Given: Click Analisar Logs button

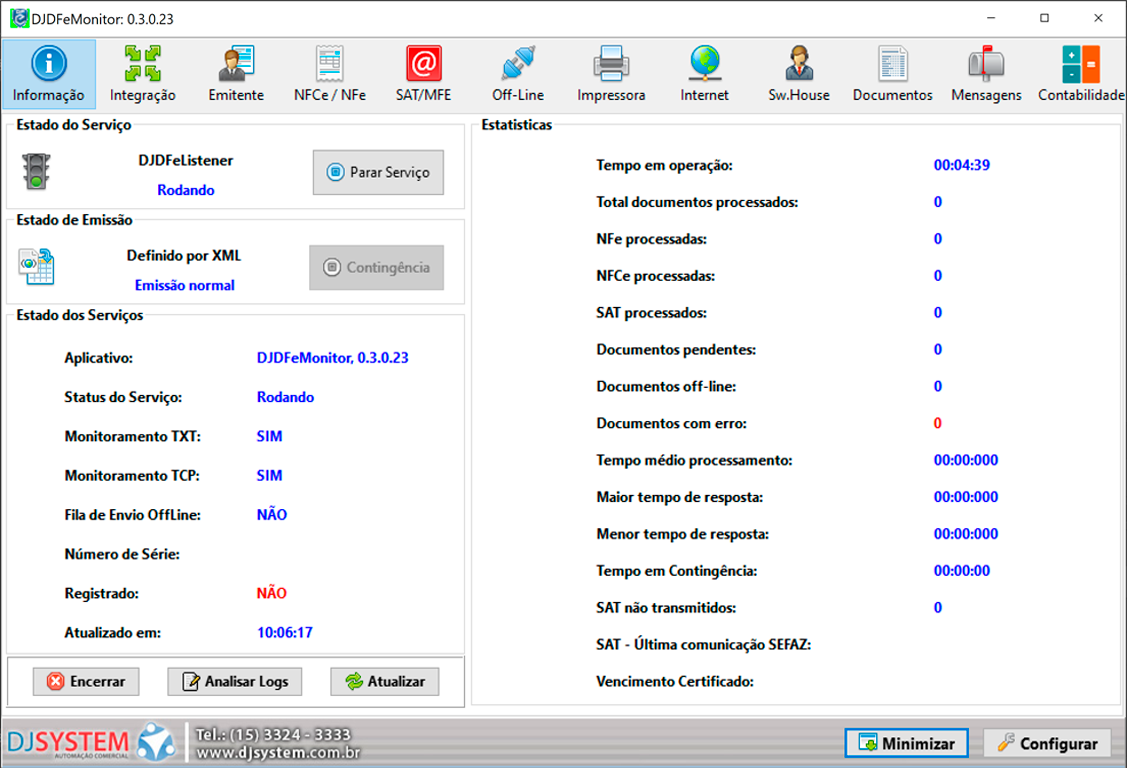Looking at the screenshot, I should point(235,681).
